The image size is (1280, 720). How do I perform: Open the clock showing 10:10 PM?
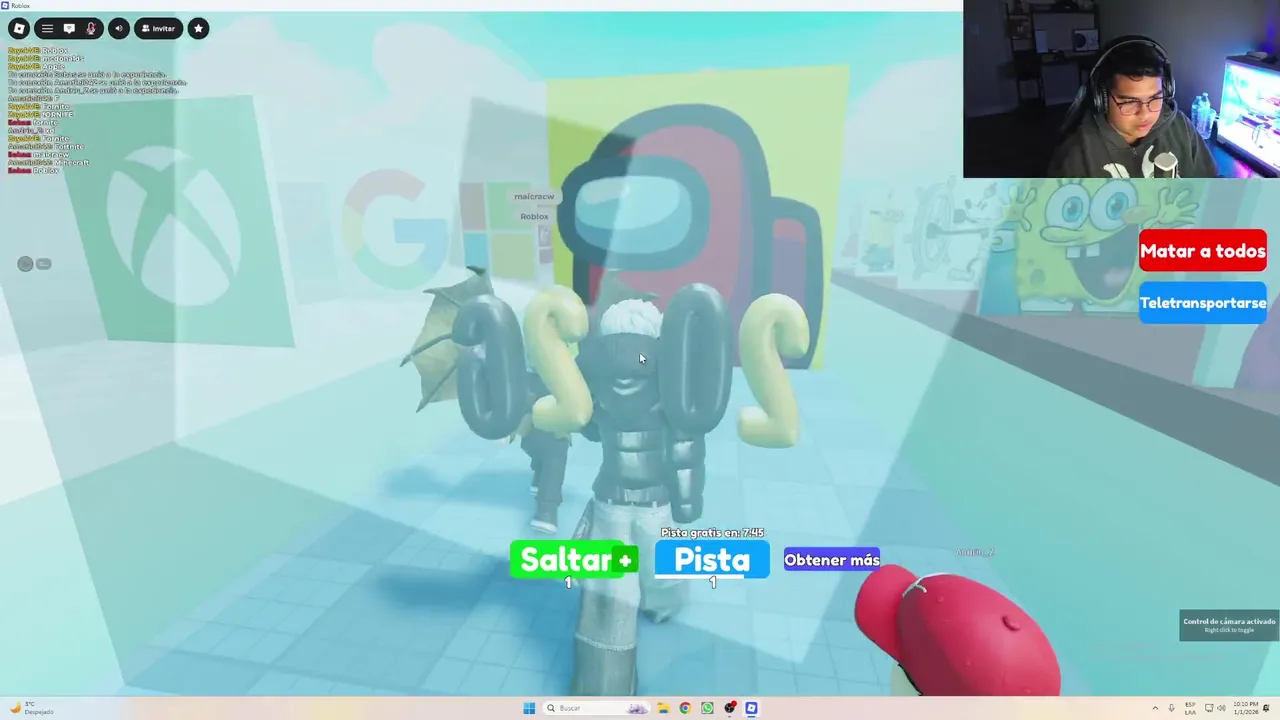pyautogui.click(x=1244, y=708)
